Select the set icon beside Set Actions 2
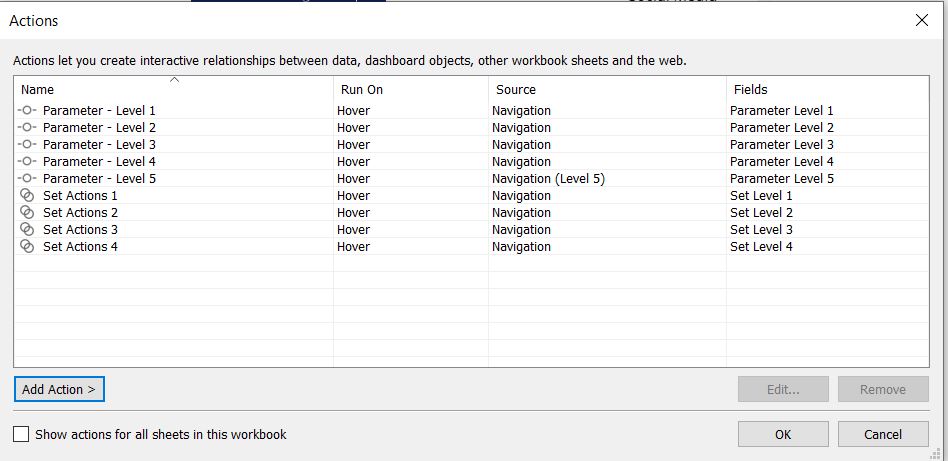Image resolution: width=948 pixels, height=461 pixels. click(27, 212)
